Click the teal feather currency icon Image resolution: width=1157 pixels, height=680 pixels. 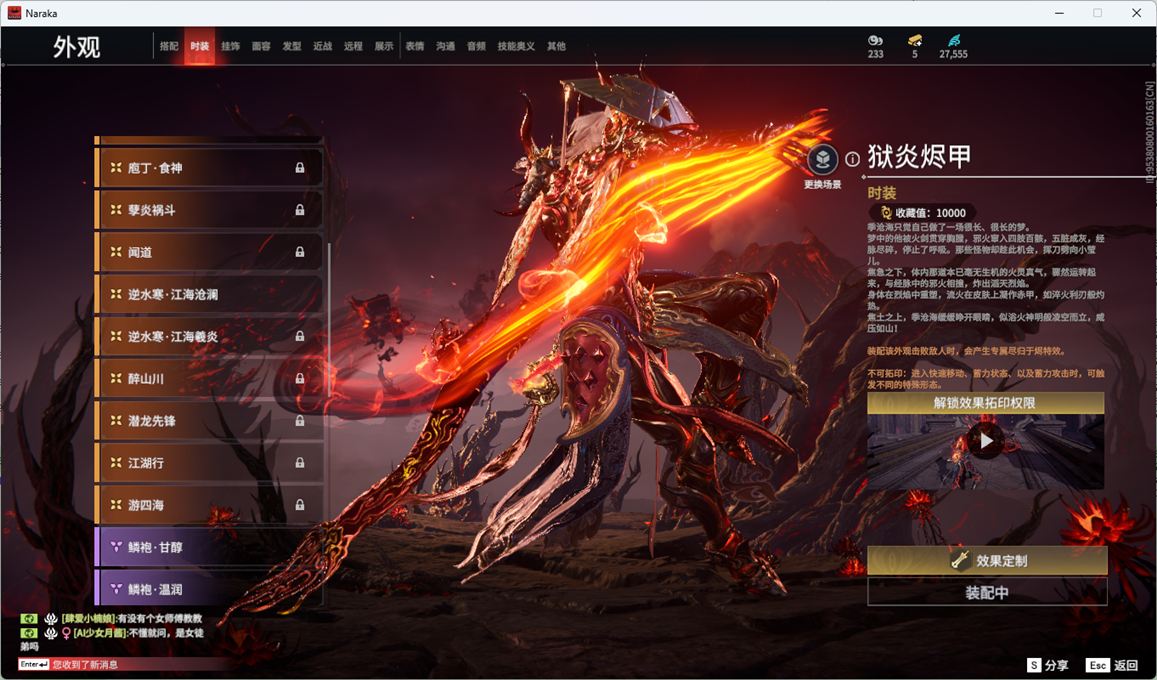[x=953, y=40]
